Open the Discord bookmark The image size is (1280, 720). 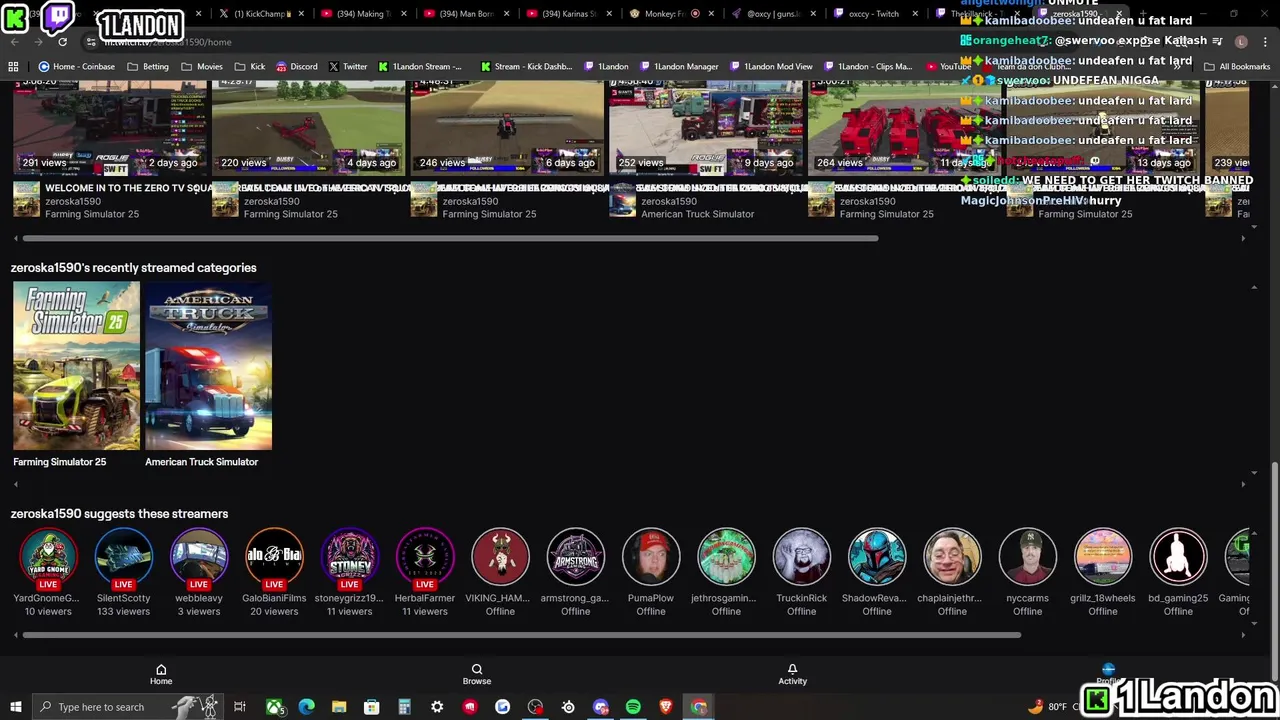coord(296,66)
